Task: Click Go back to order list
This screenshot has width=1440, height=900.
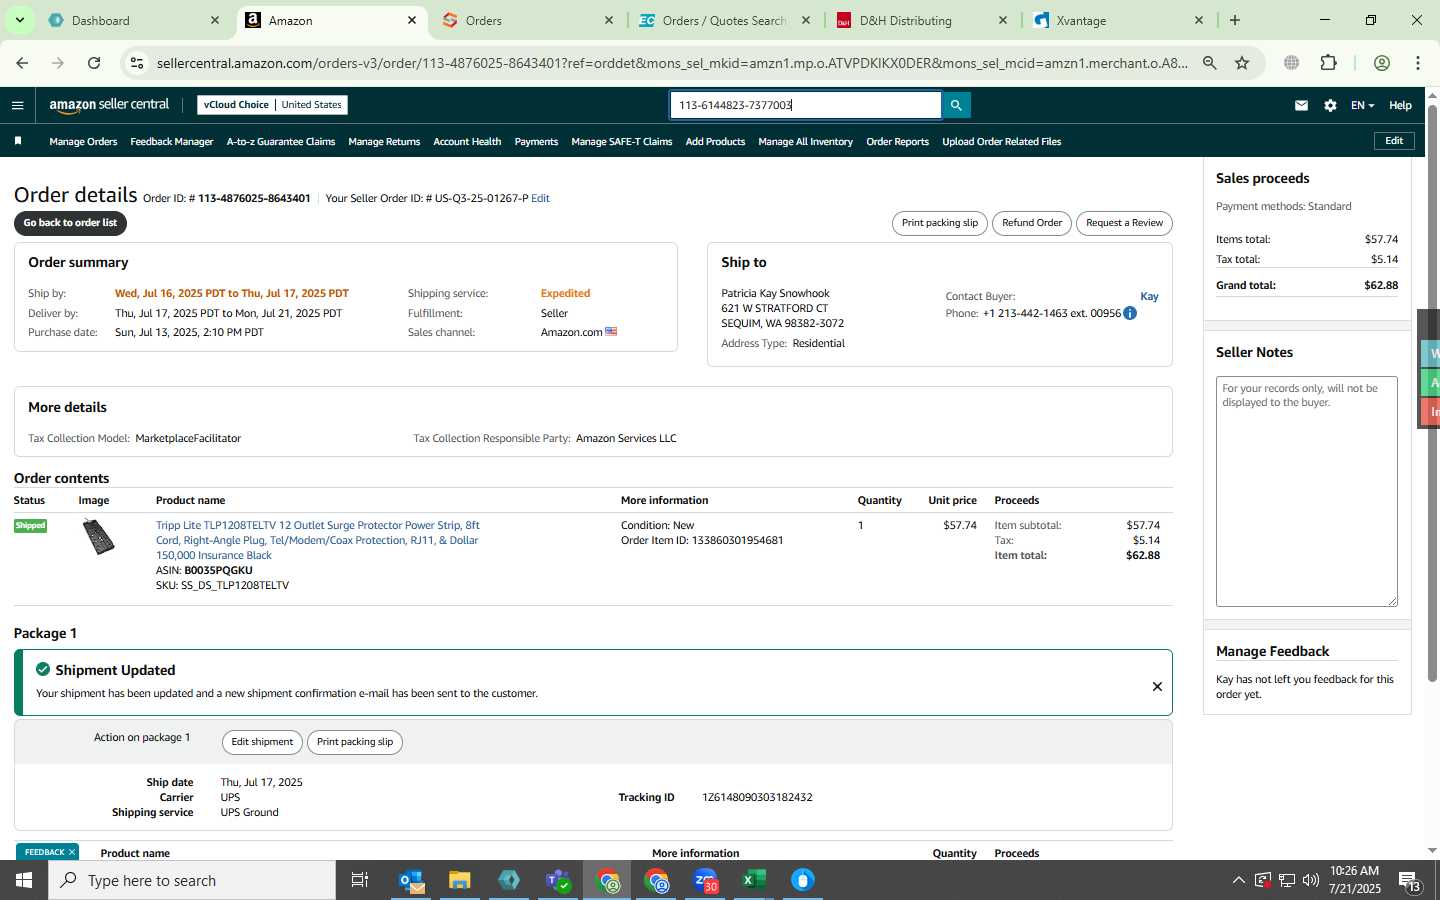Action: pyautogui.click(x=70, y=223)
